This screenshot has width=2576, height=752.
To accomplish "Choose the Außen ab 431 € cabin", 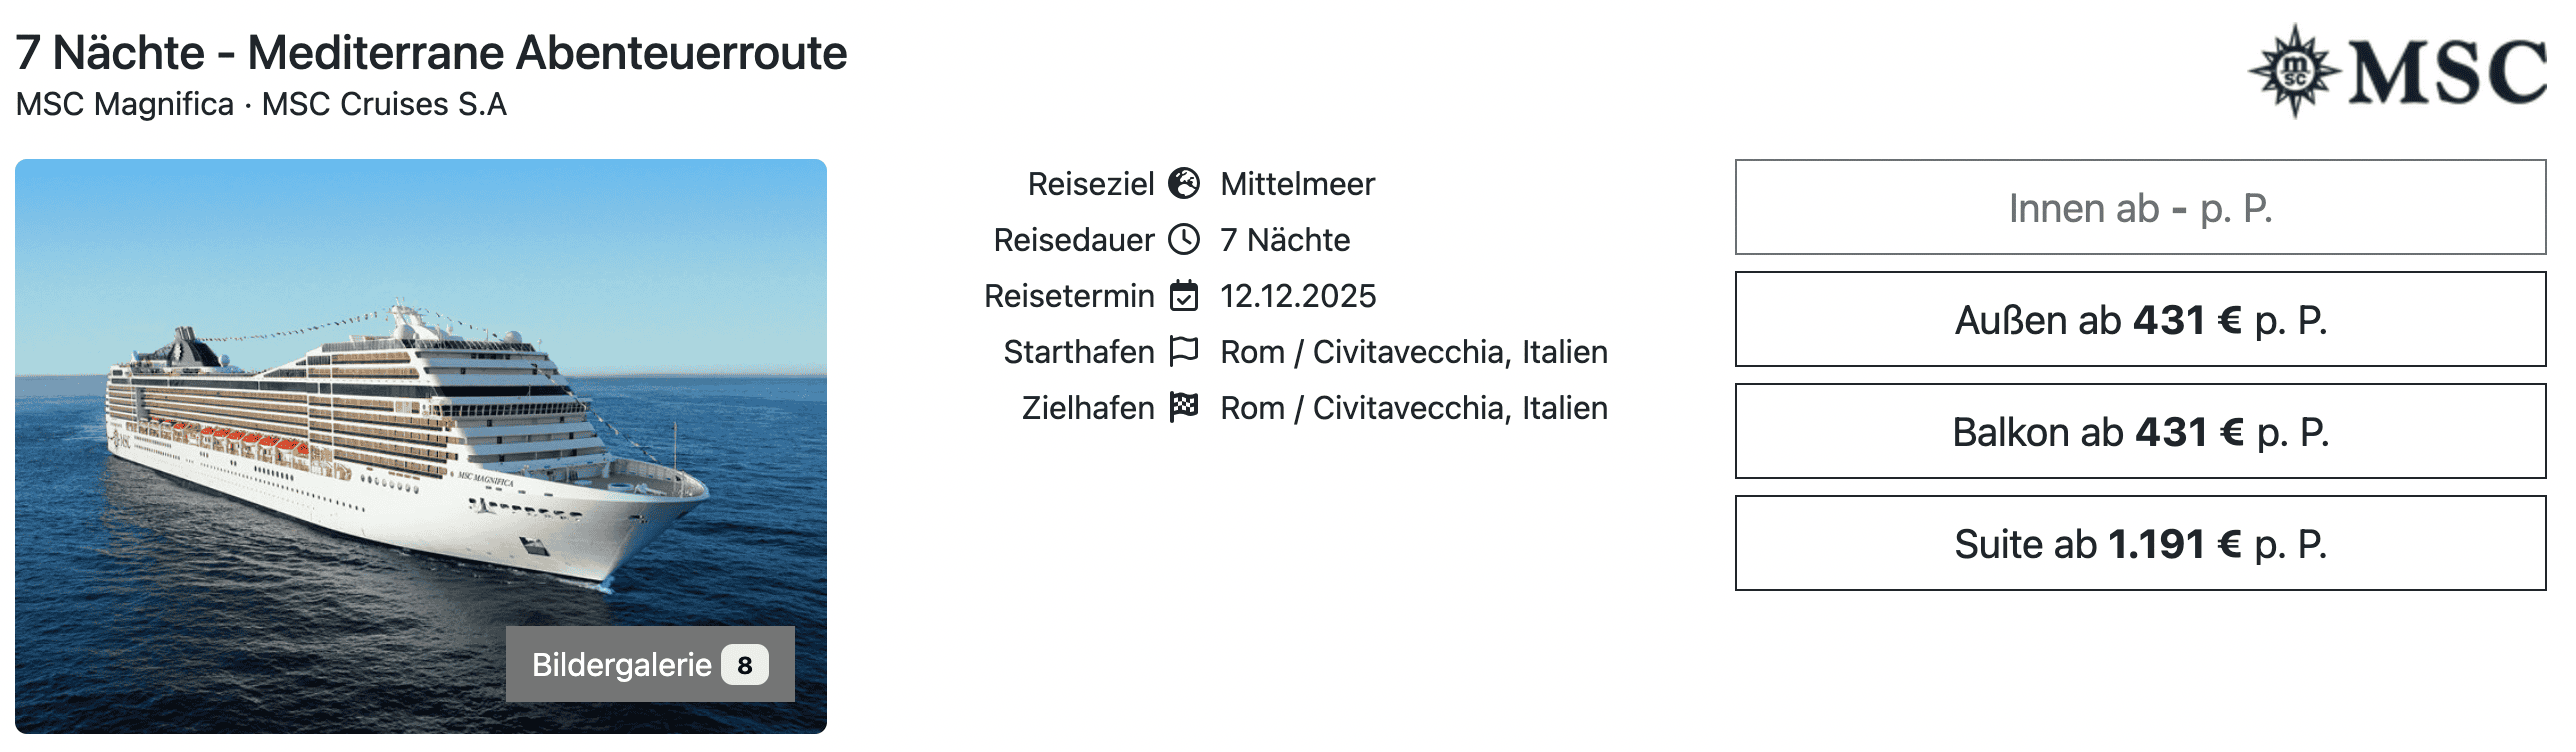I will point(2140,320).
